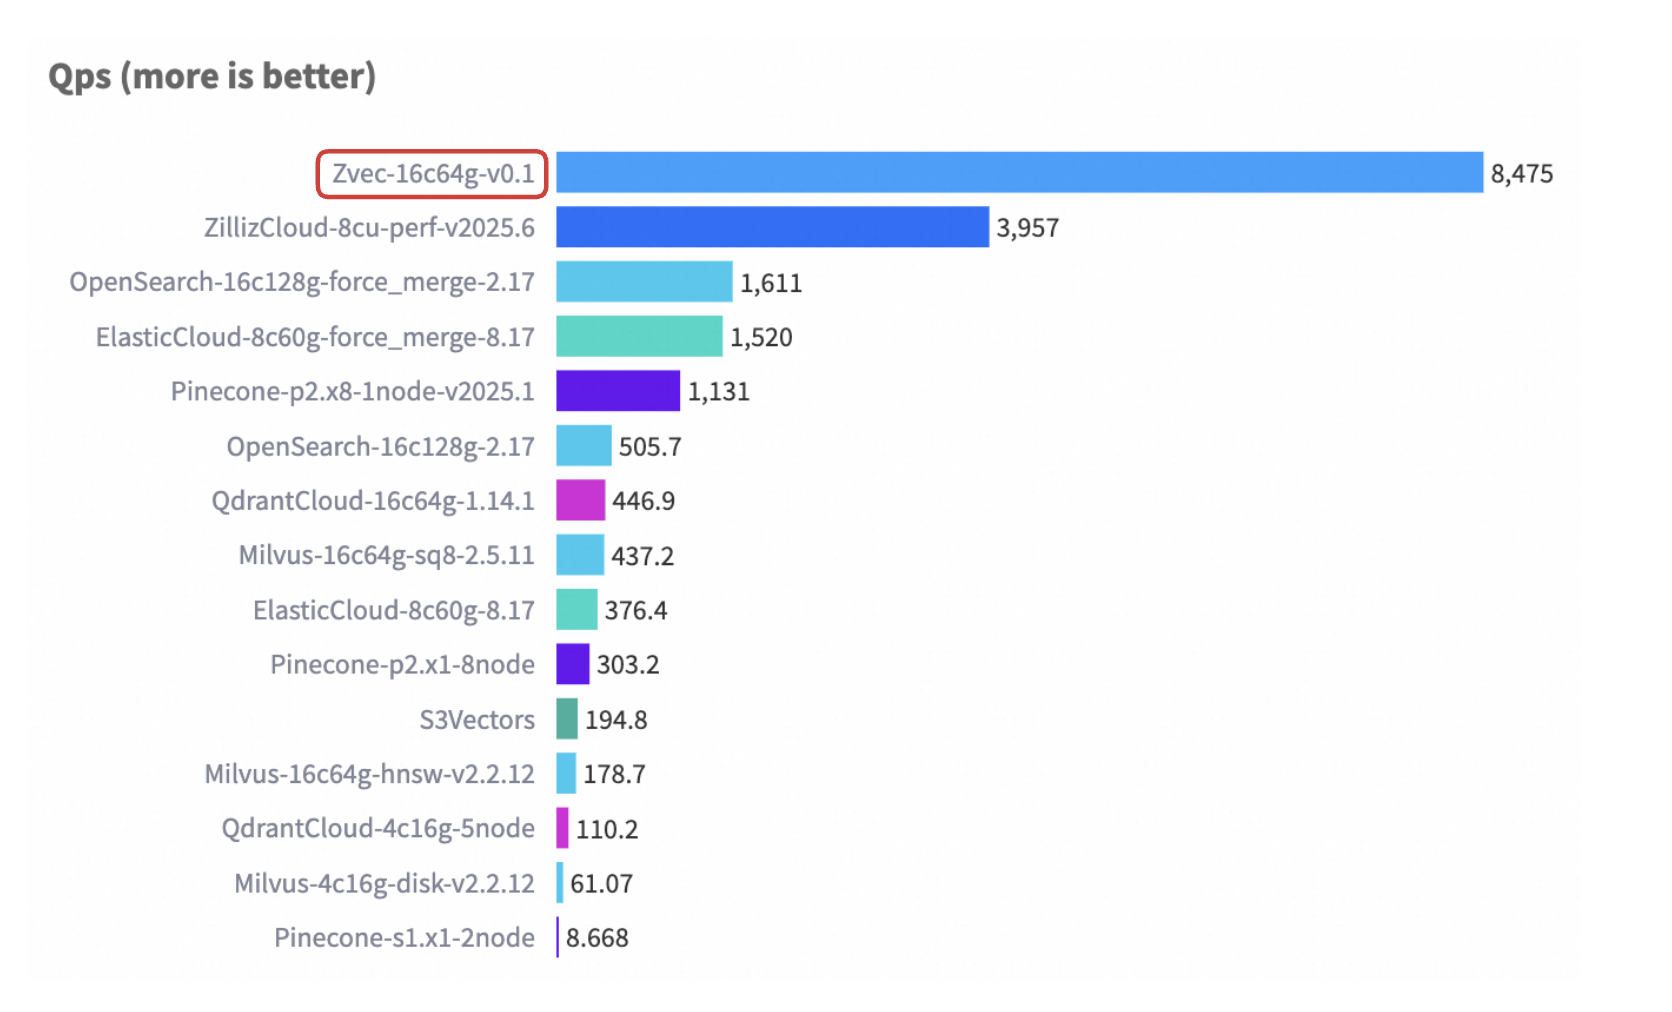The width and height of the screenshot is (1672, 1012).
Task: Click the magenta QdrantCloud-16c64g-1.14.1 bar
Action: (x=580, y=500)
